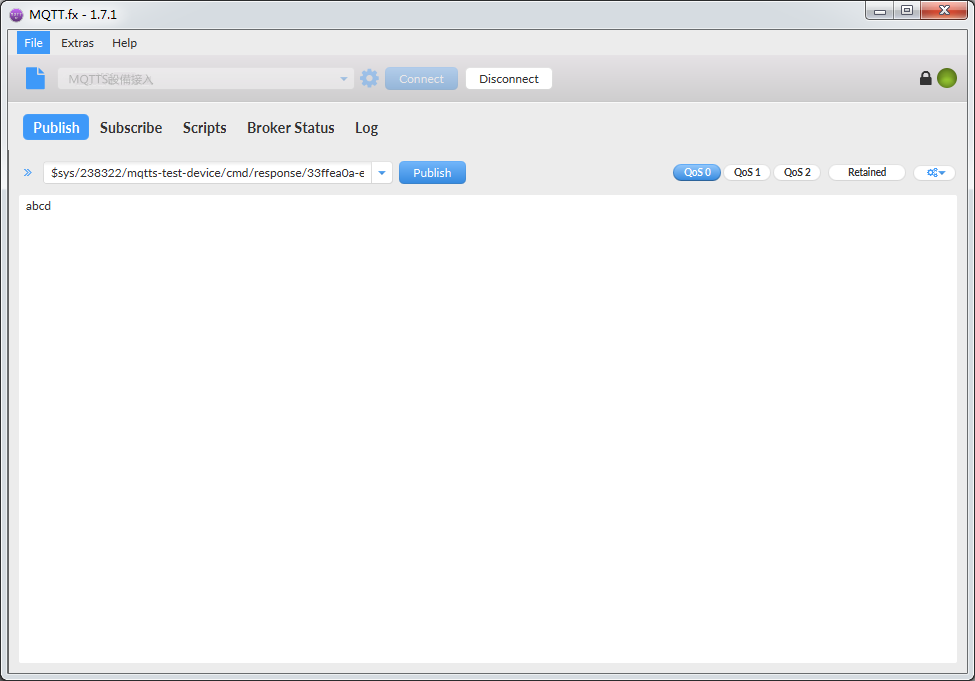Click MQTT.fx app icon in title bar
Viewport: 975px width, 681px height.
(16, 14)
